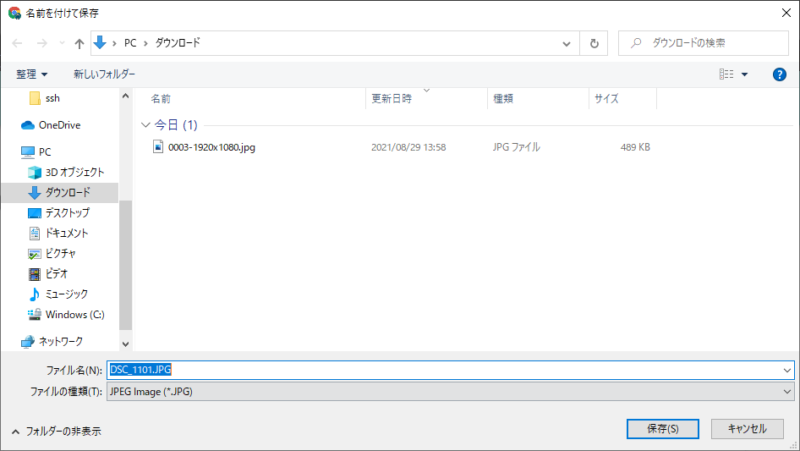Open the ファイルの種類 dropdown
This screenshot has width=800, height=451.
(x=450, y=391)
